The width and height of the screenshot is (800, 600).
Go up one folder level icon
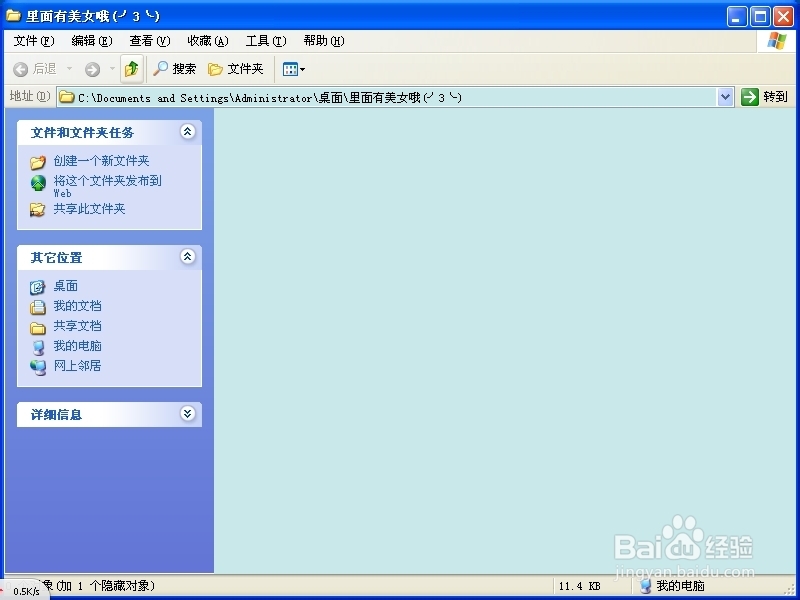132,68
